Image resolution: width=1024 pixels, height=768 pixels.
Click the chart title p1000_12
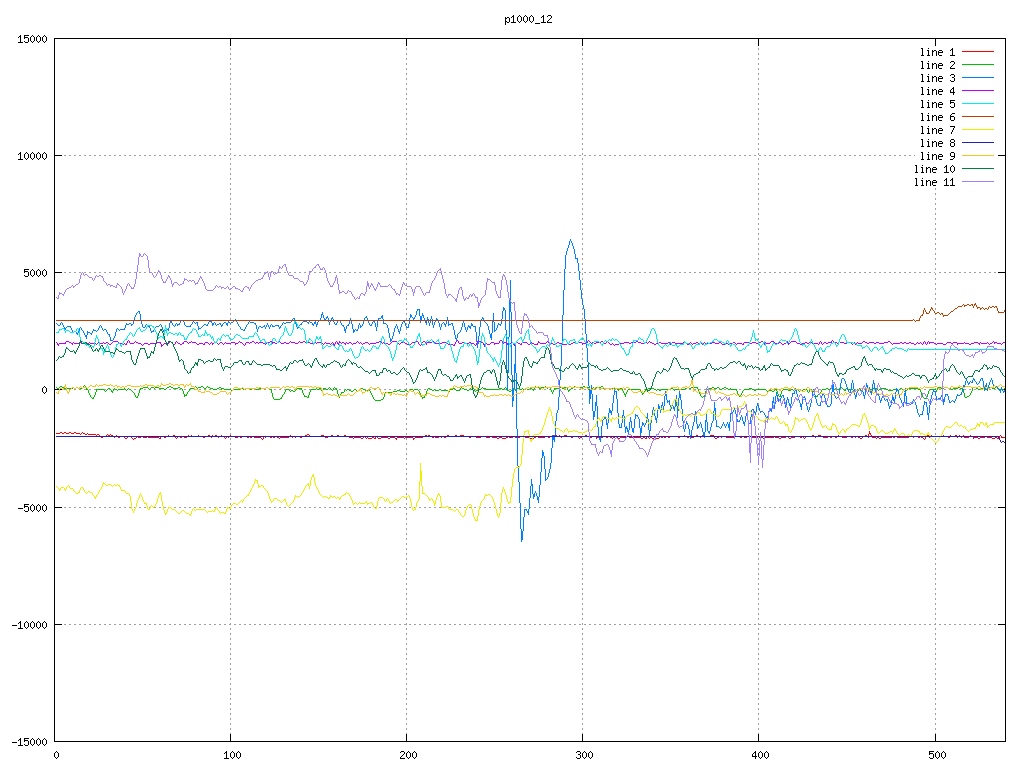[528, 19]
